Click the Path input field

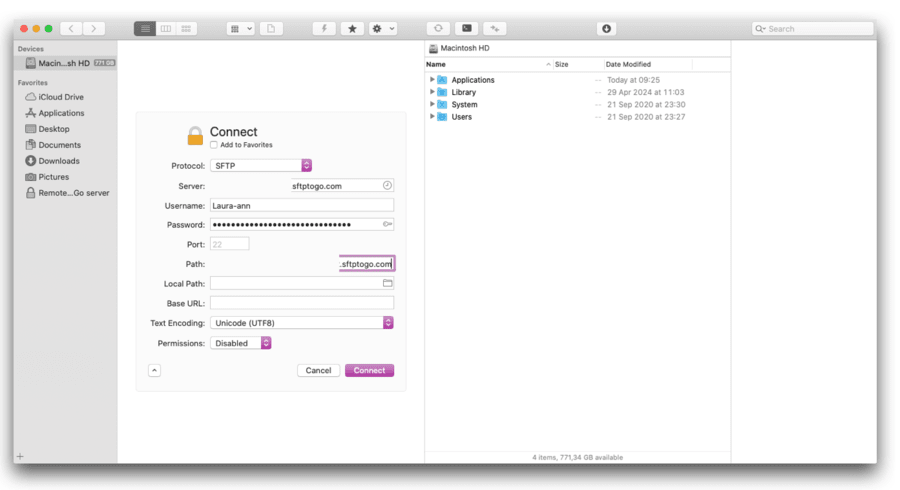pos(367,264)
